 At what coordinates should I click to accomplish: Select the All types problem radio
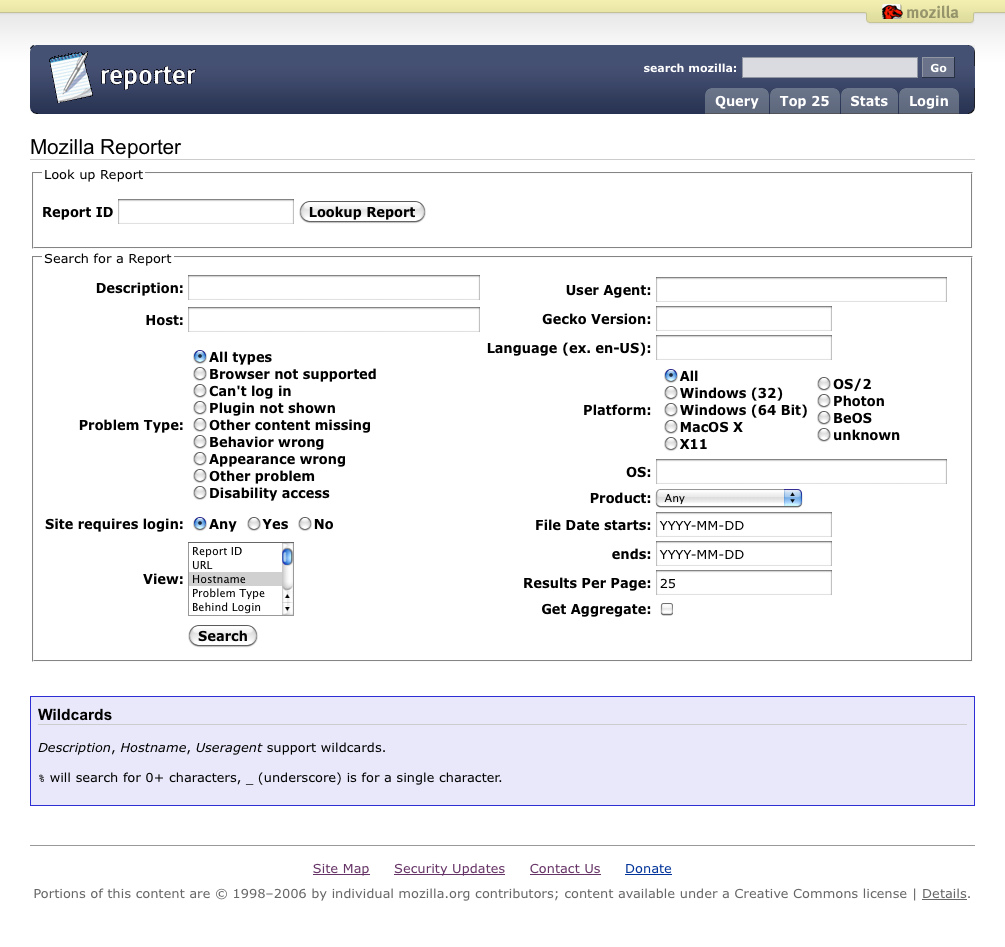coord(200,356)
